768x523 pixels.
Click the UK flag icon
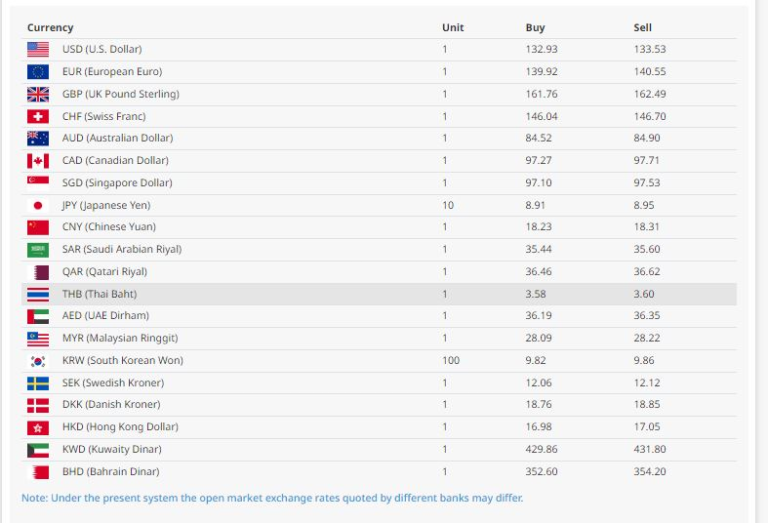click(38, 94)
